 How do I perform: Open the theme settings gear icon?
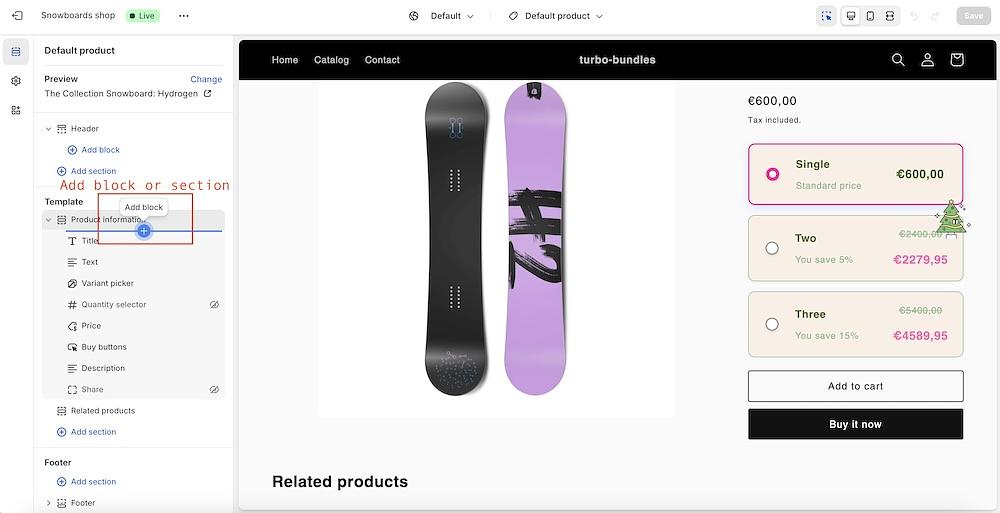[16, 81]
